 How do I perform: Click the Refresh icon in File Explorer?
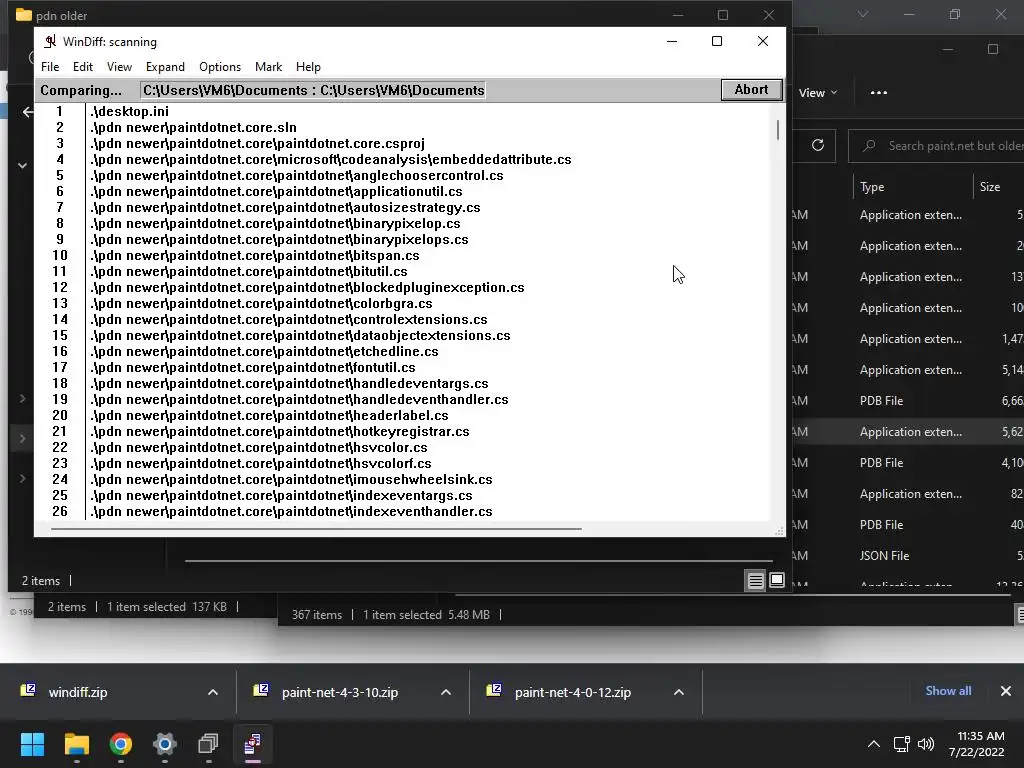pyautogui.click(x=818, y=145)
